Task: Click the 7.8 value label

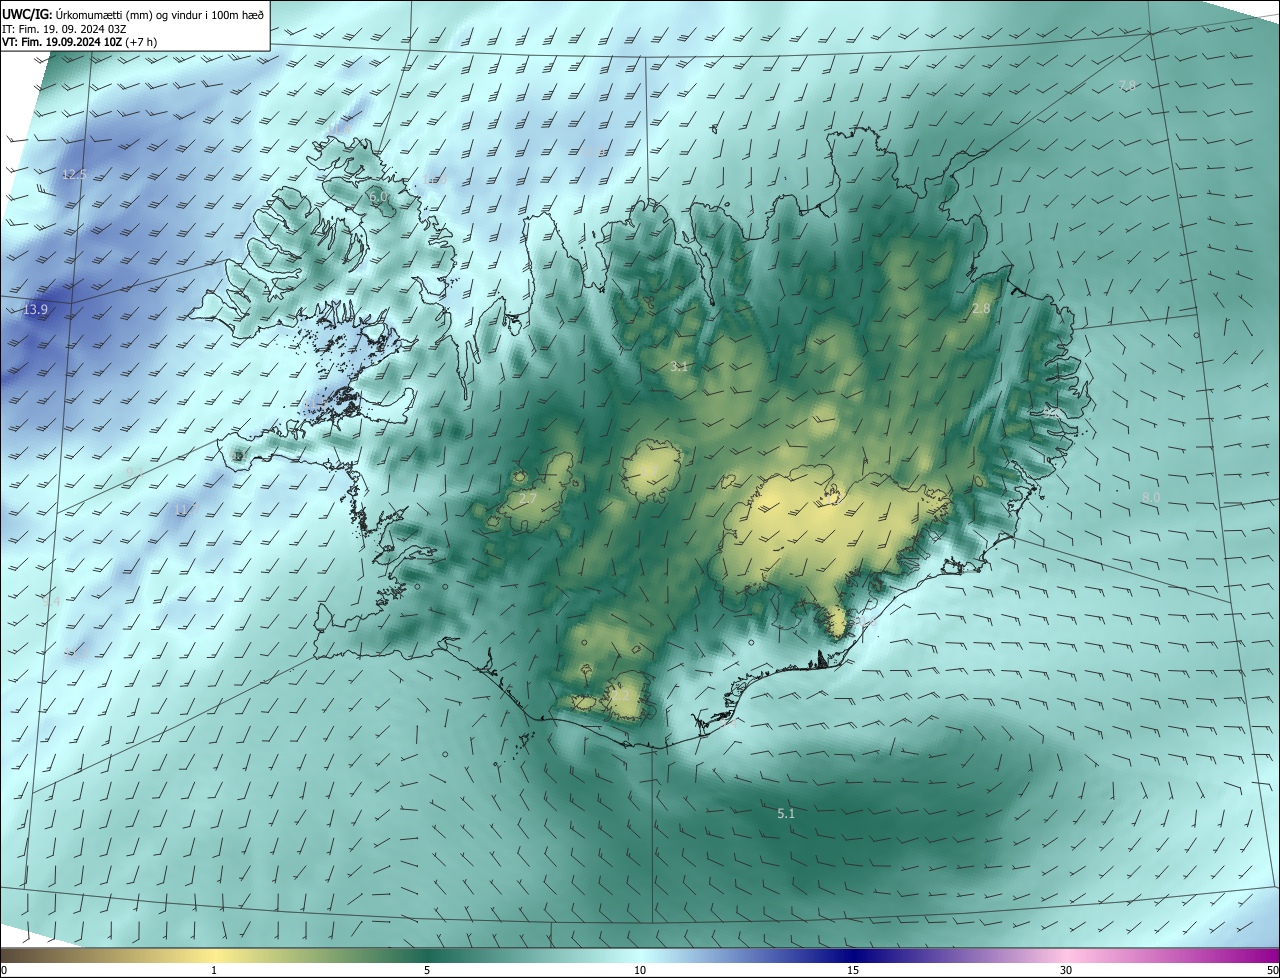Action: [x=1127, y=86]
